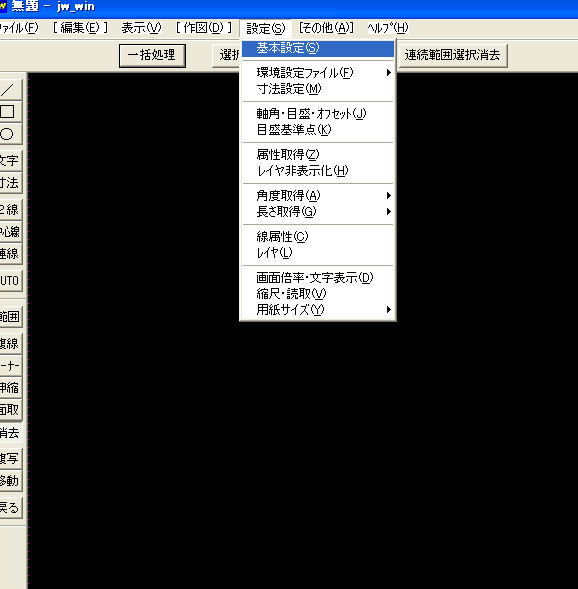Viewport: 578px width, 589px height.
Task: Click the 一括処理 button
Action: (152, 56)
